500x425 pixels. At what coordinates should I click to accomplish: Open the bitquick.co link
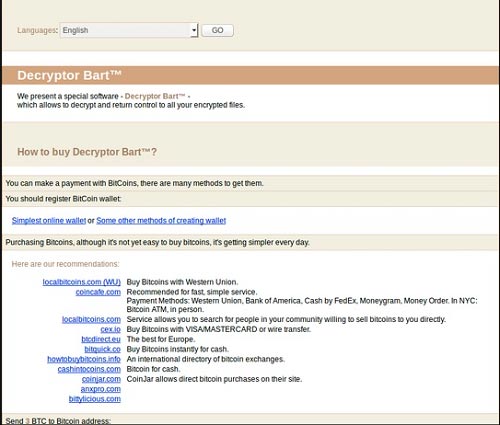click(102, 349)
